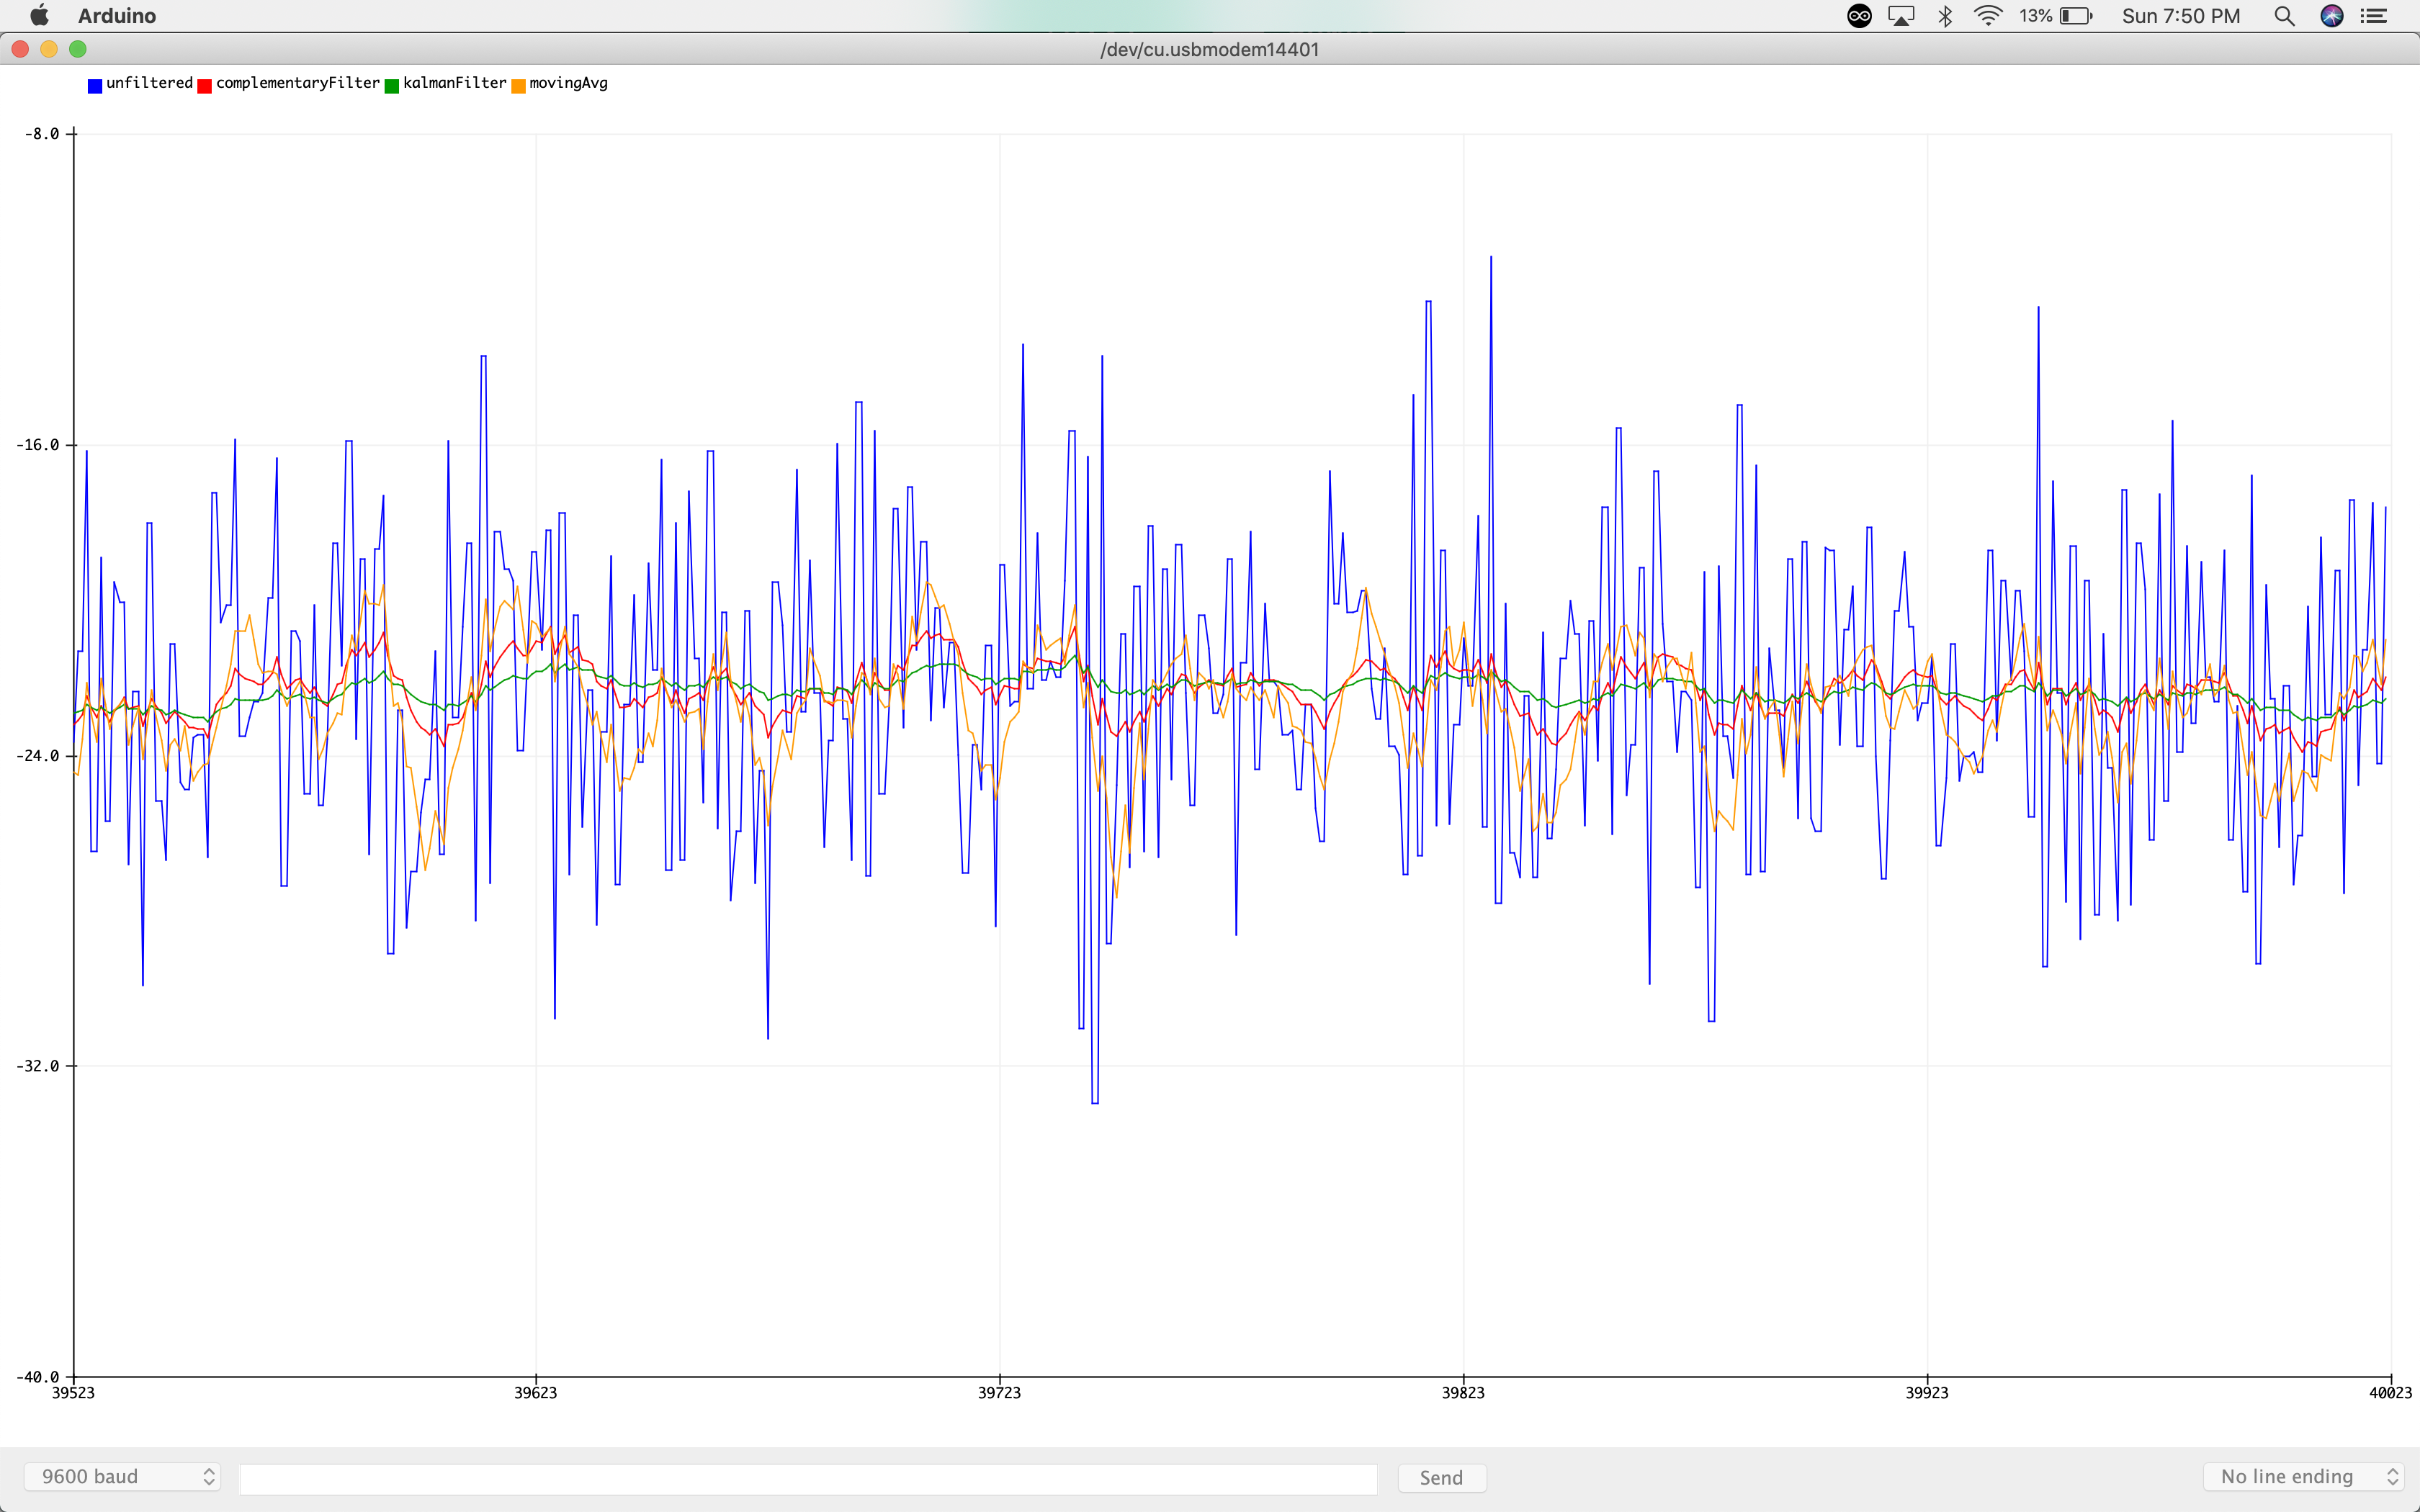Click the green kalmanFilter legend swatch
The width and height of the screenshot is (2420, 1512).
(392, 86)
